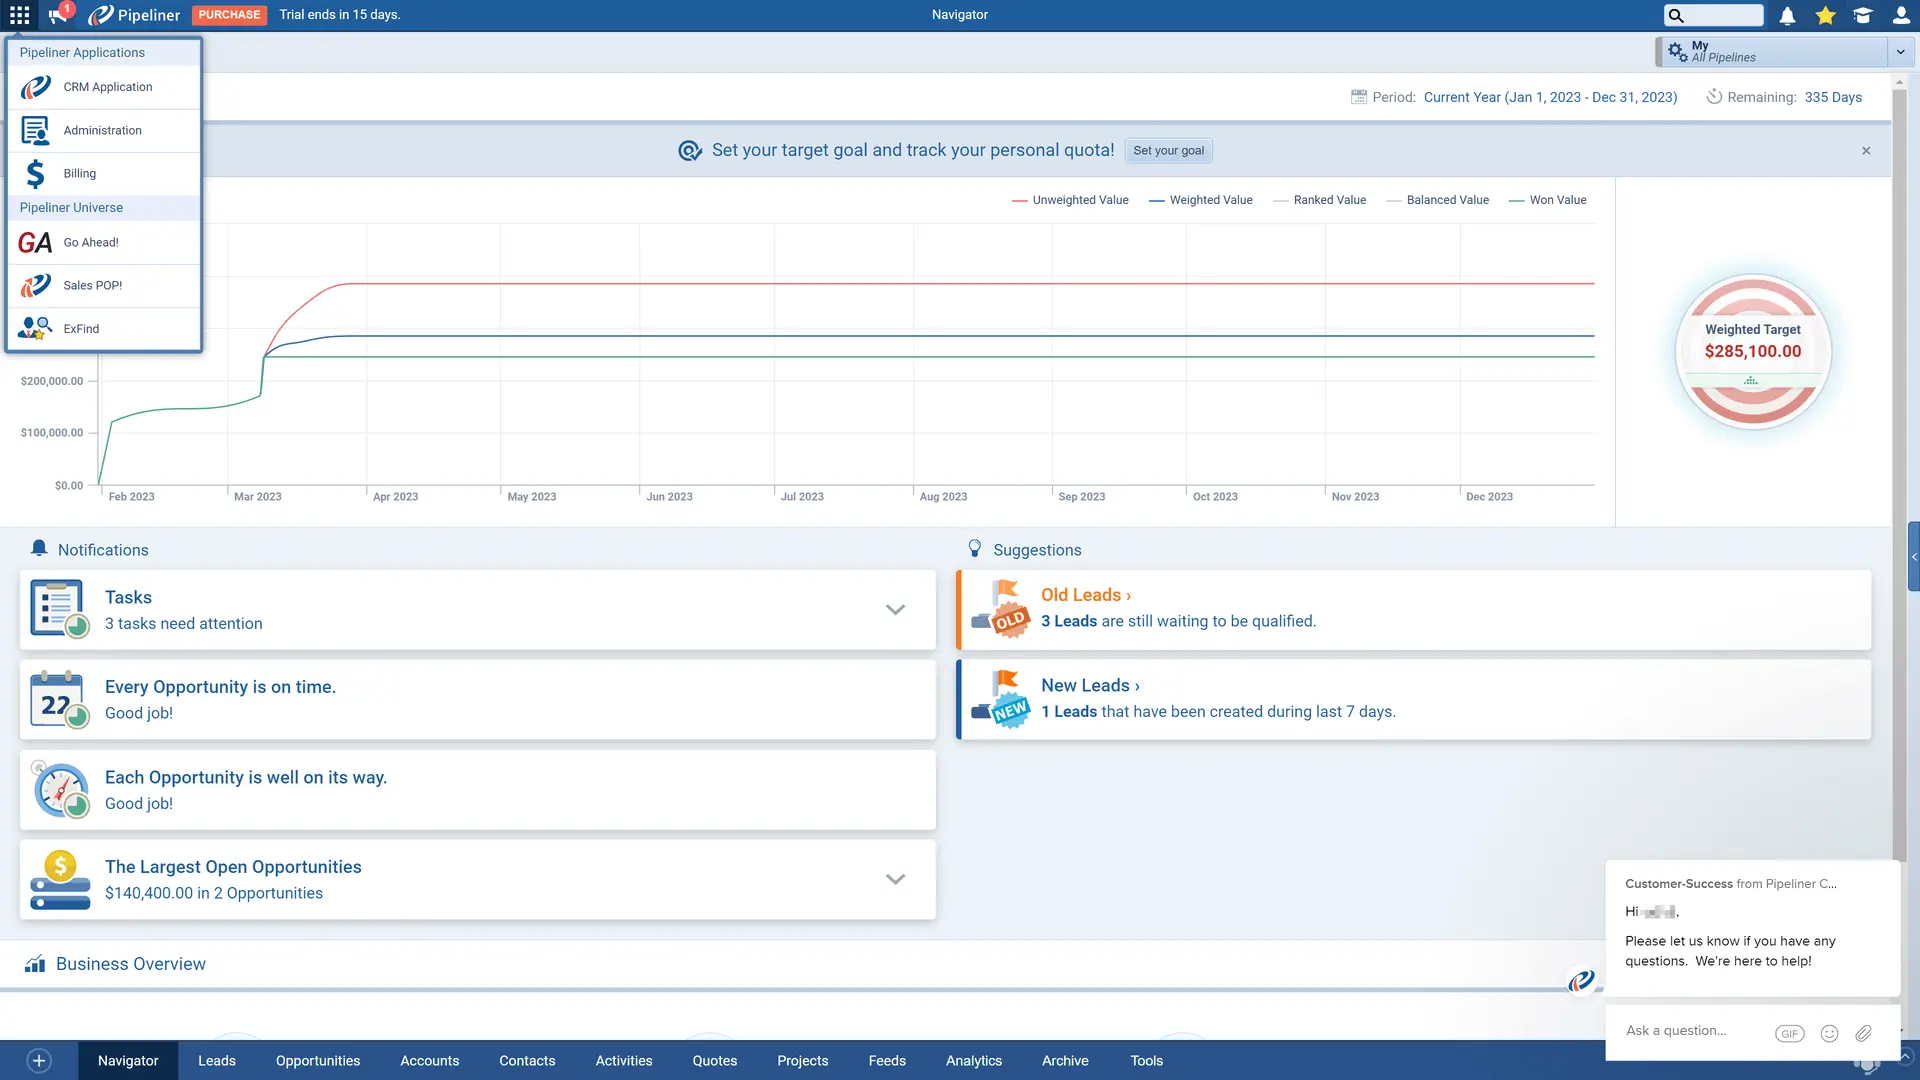Switch to Leads tab
The image size is (1920, 1080).
point(217,1061)
